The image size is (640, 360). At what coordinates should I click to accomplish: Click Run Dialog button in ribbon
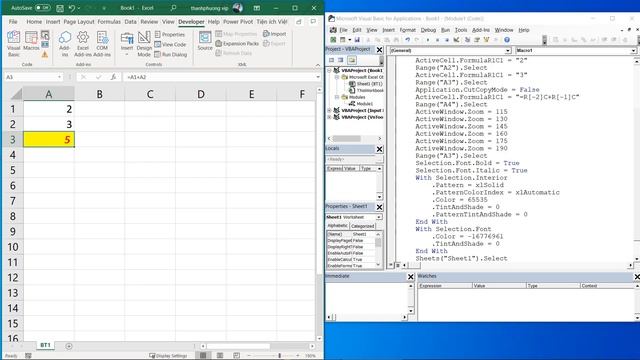click(x=171, y=54)
